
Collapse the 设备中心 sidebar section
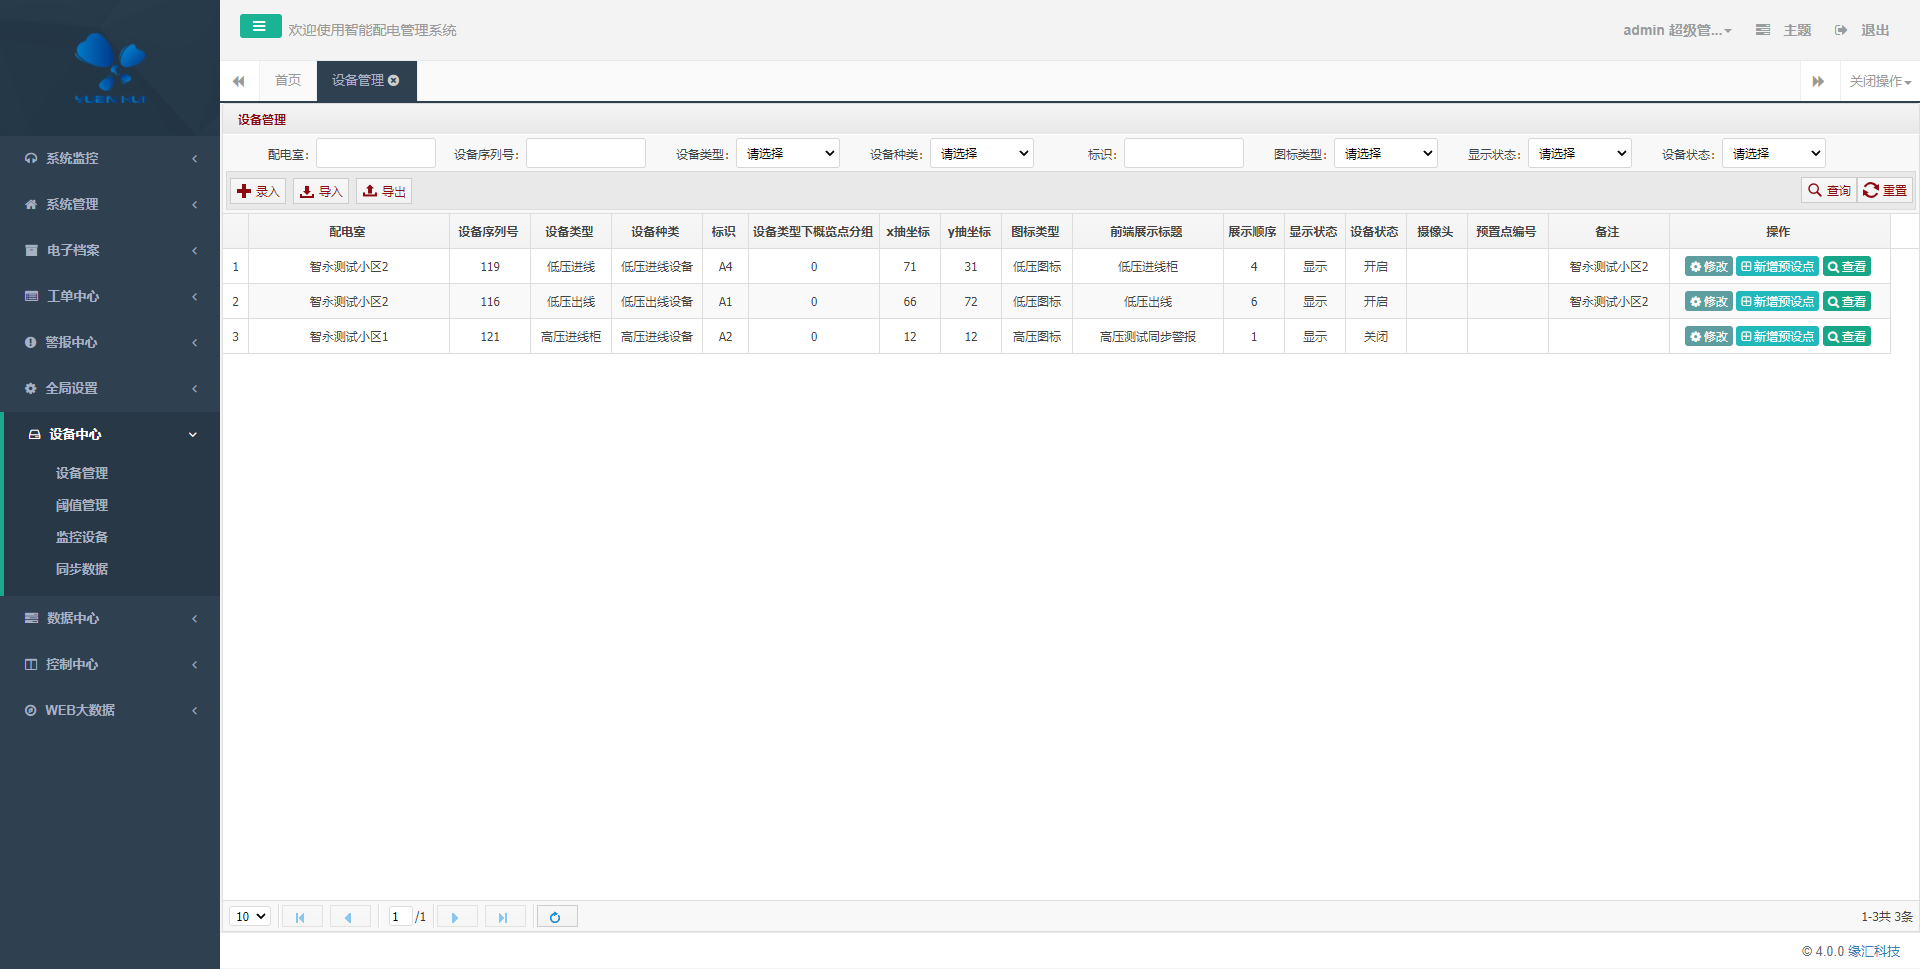coord(110,434)
